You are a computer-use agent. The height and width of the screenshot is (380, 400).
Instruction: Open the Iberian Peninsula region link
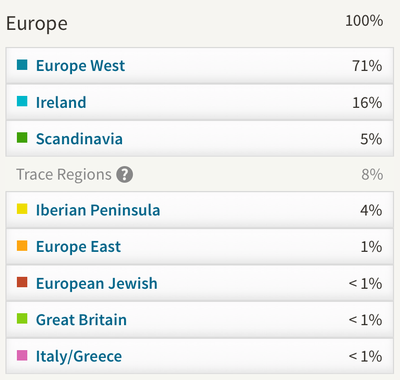coord(98,210)
